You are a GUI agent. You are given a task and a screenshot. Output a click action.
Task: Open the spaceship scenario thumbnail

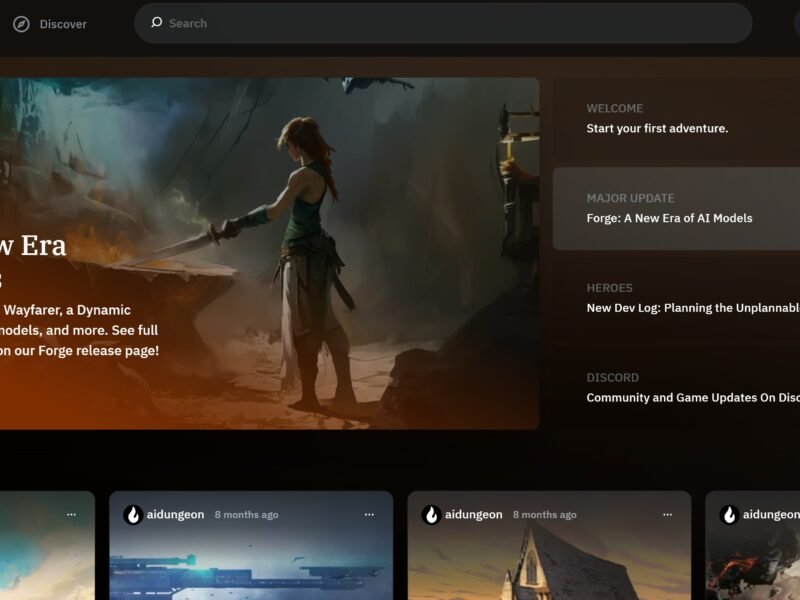pyautogui.click(x=250, y=570)
